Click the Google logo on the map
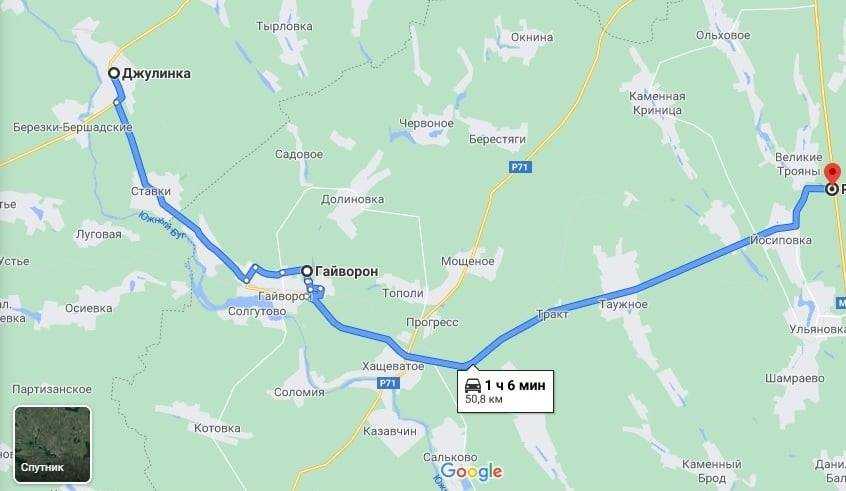 [x=472, y=472]
